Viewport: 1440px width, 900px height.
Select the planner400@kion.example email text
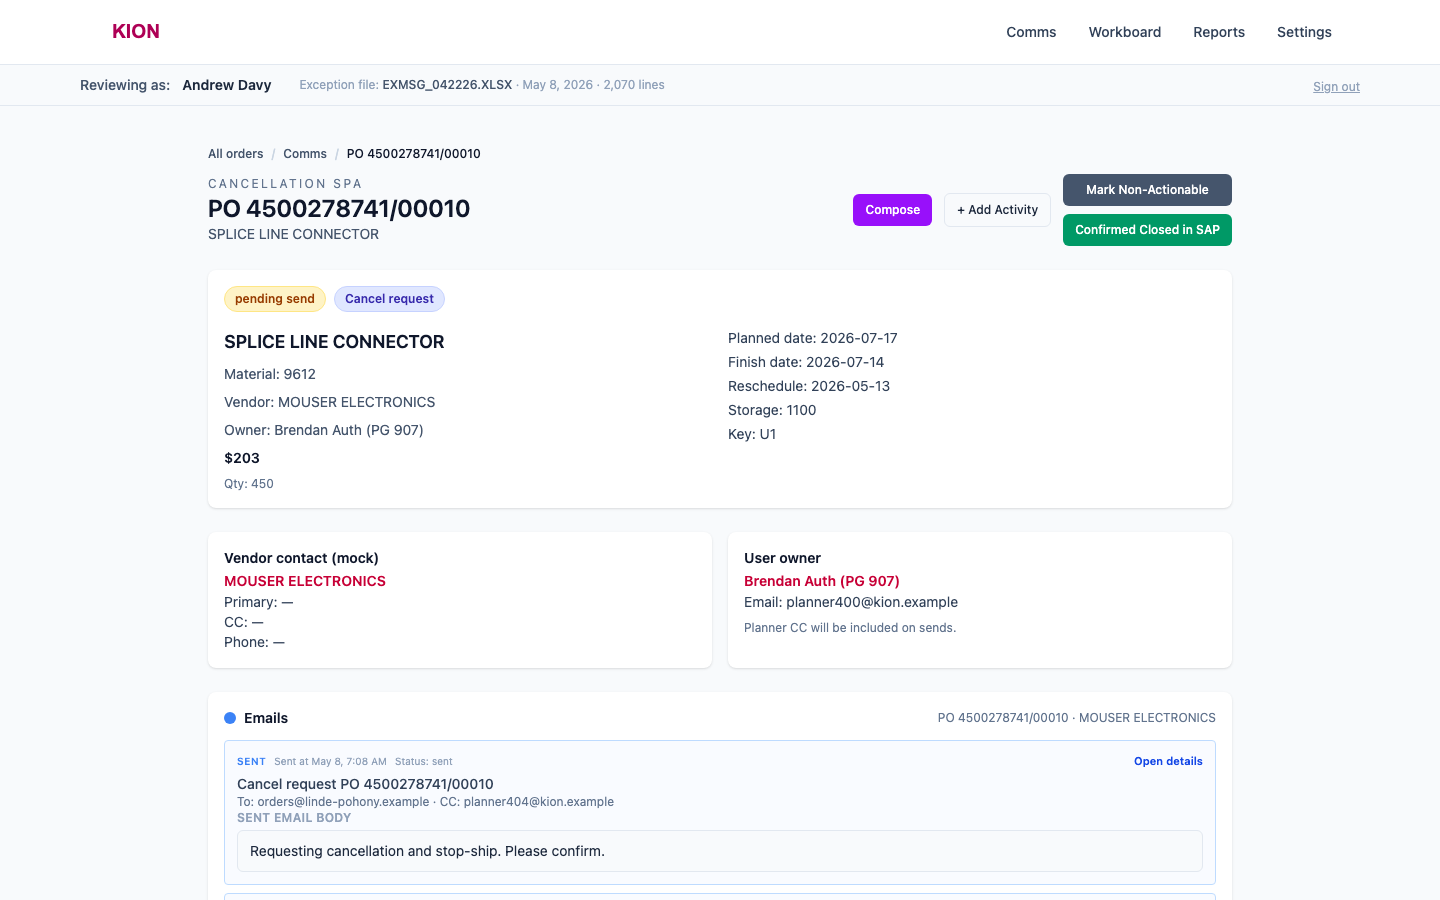coord(872,602)
